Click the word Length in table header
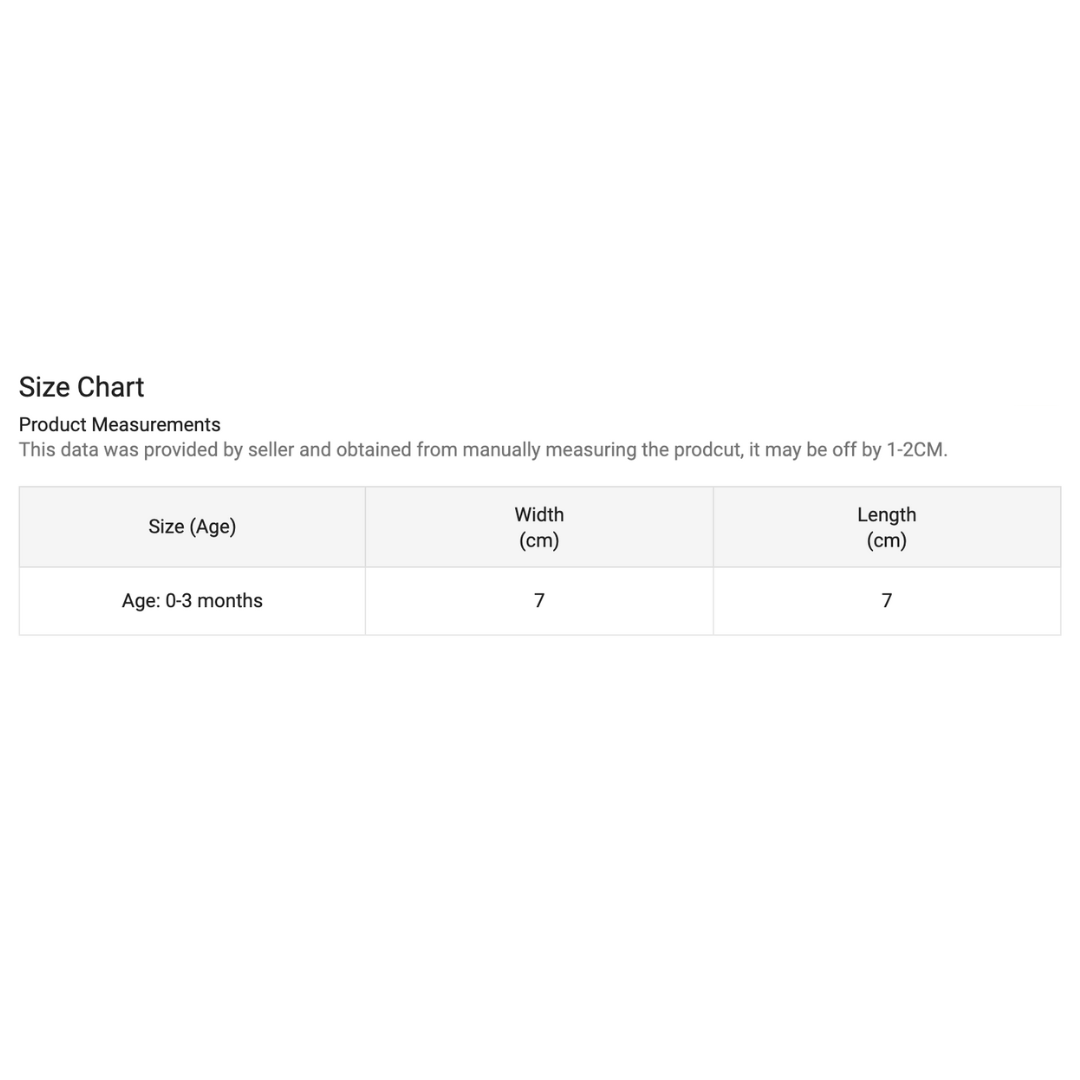 pyautogui.click(x=886, y=515)
